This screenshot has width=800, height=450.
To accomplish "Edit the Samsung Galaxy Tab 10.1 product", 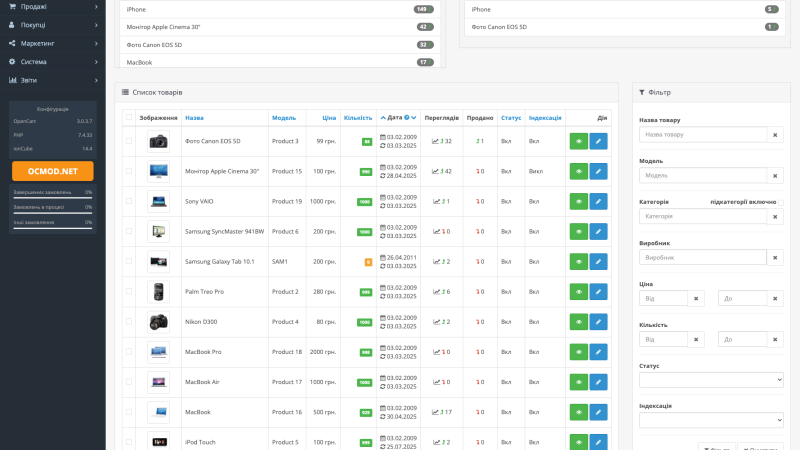I will (598, 262).
